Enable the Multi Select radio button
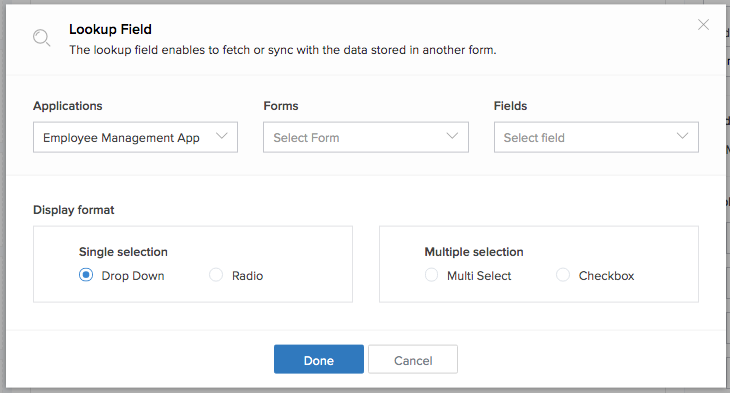 [431, 275]
